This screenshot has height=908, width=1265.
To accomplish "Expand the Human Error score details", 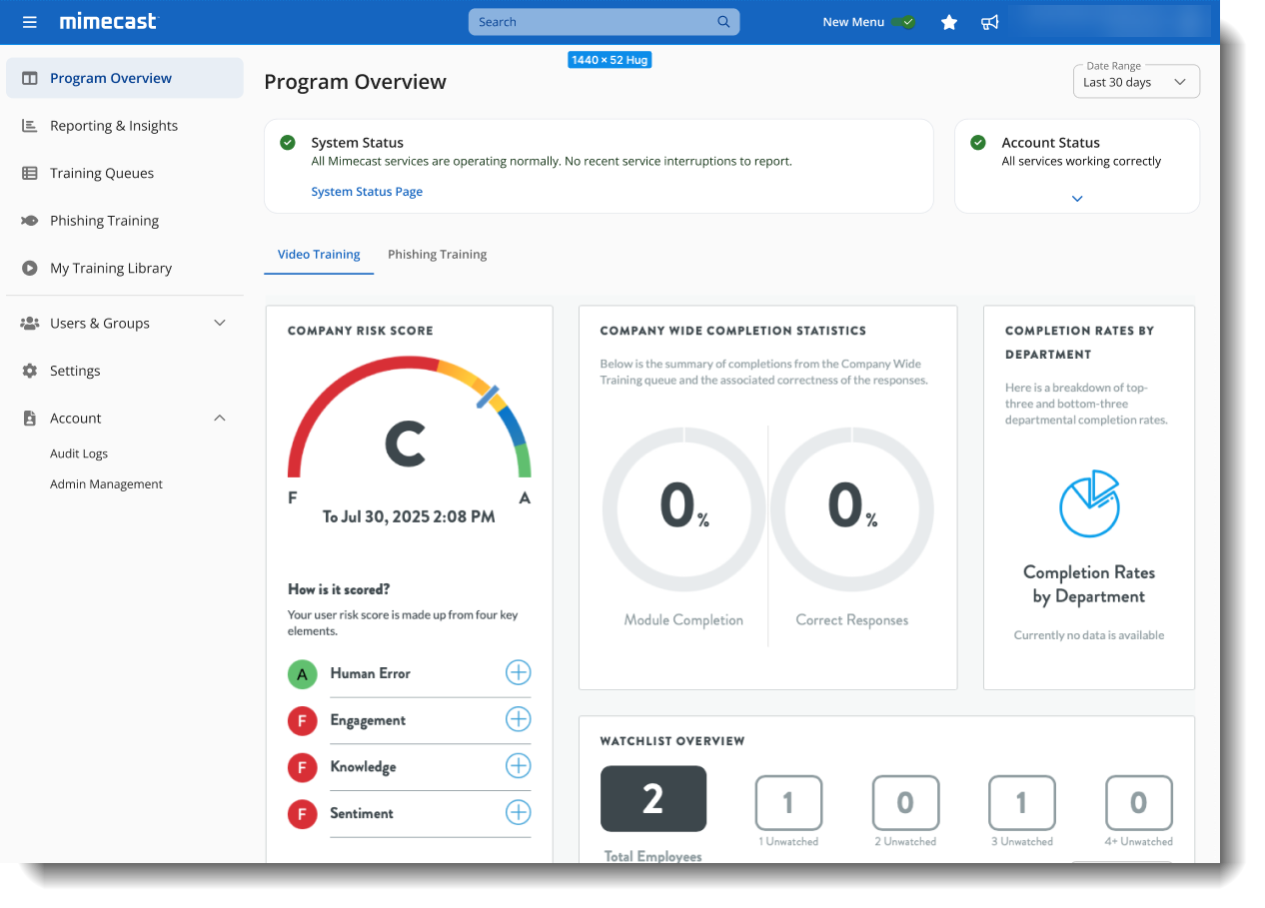I will click(x=518, y=673).
